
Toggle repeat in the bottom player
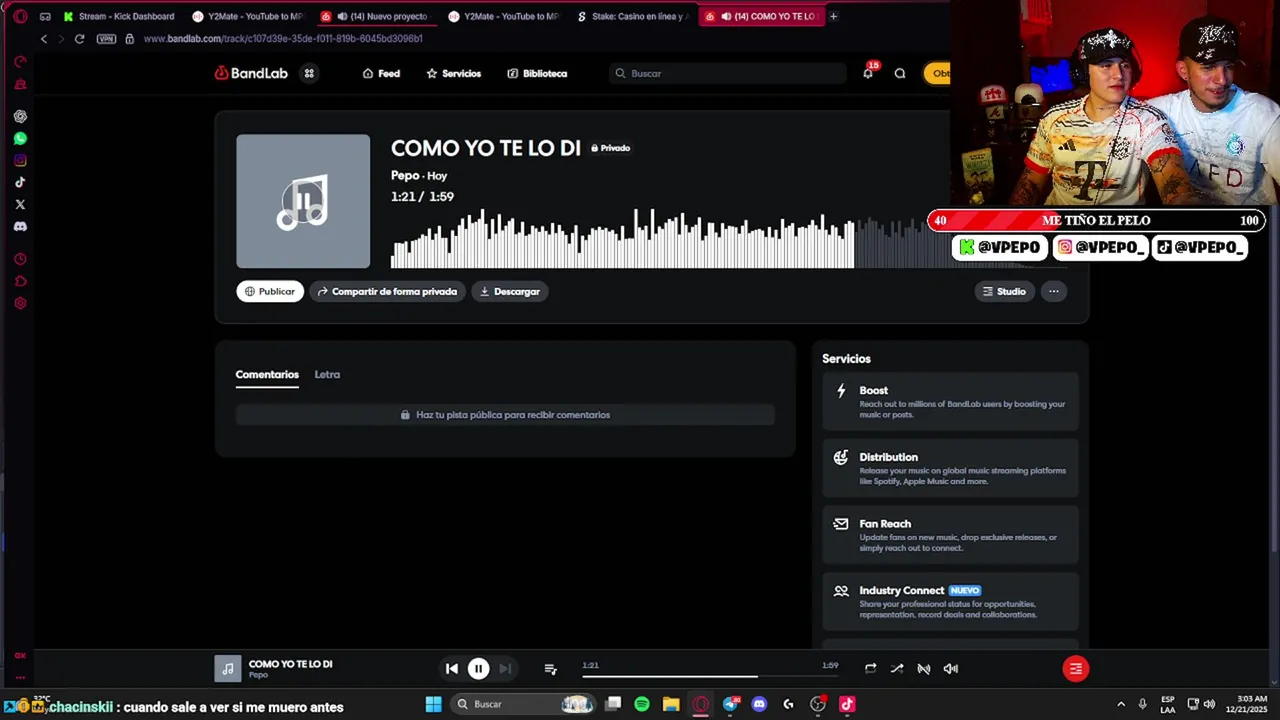870,669
